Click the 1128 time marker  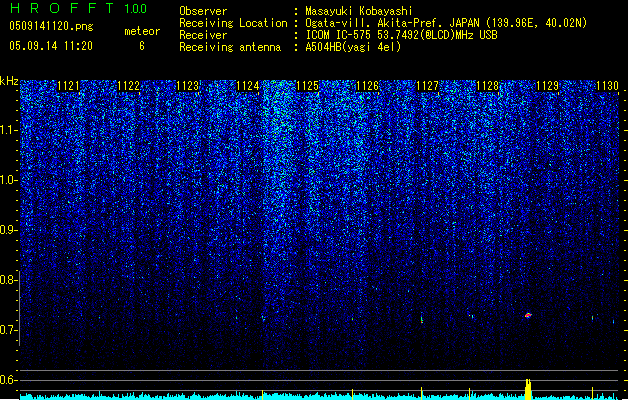click(487, 86)
